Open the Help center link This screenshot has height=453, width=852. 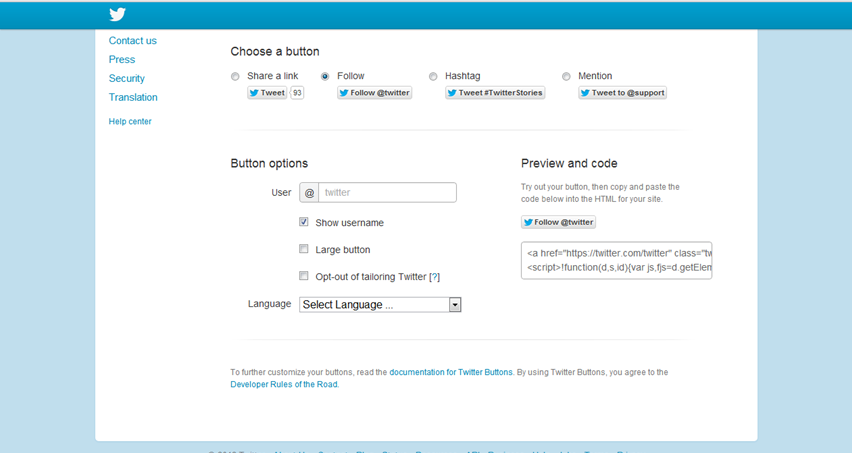coord(130,122)
